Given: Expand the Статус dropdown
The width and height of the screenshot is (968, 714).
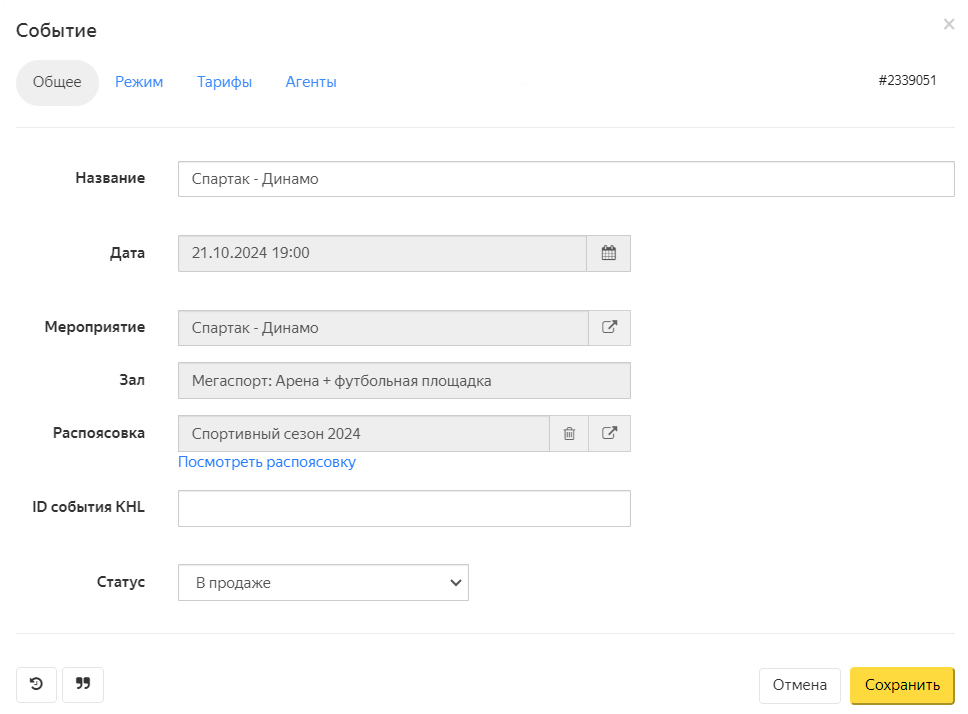Looking at the screenshot, I should (323, 583).
